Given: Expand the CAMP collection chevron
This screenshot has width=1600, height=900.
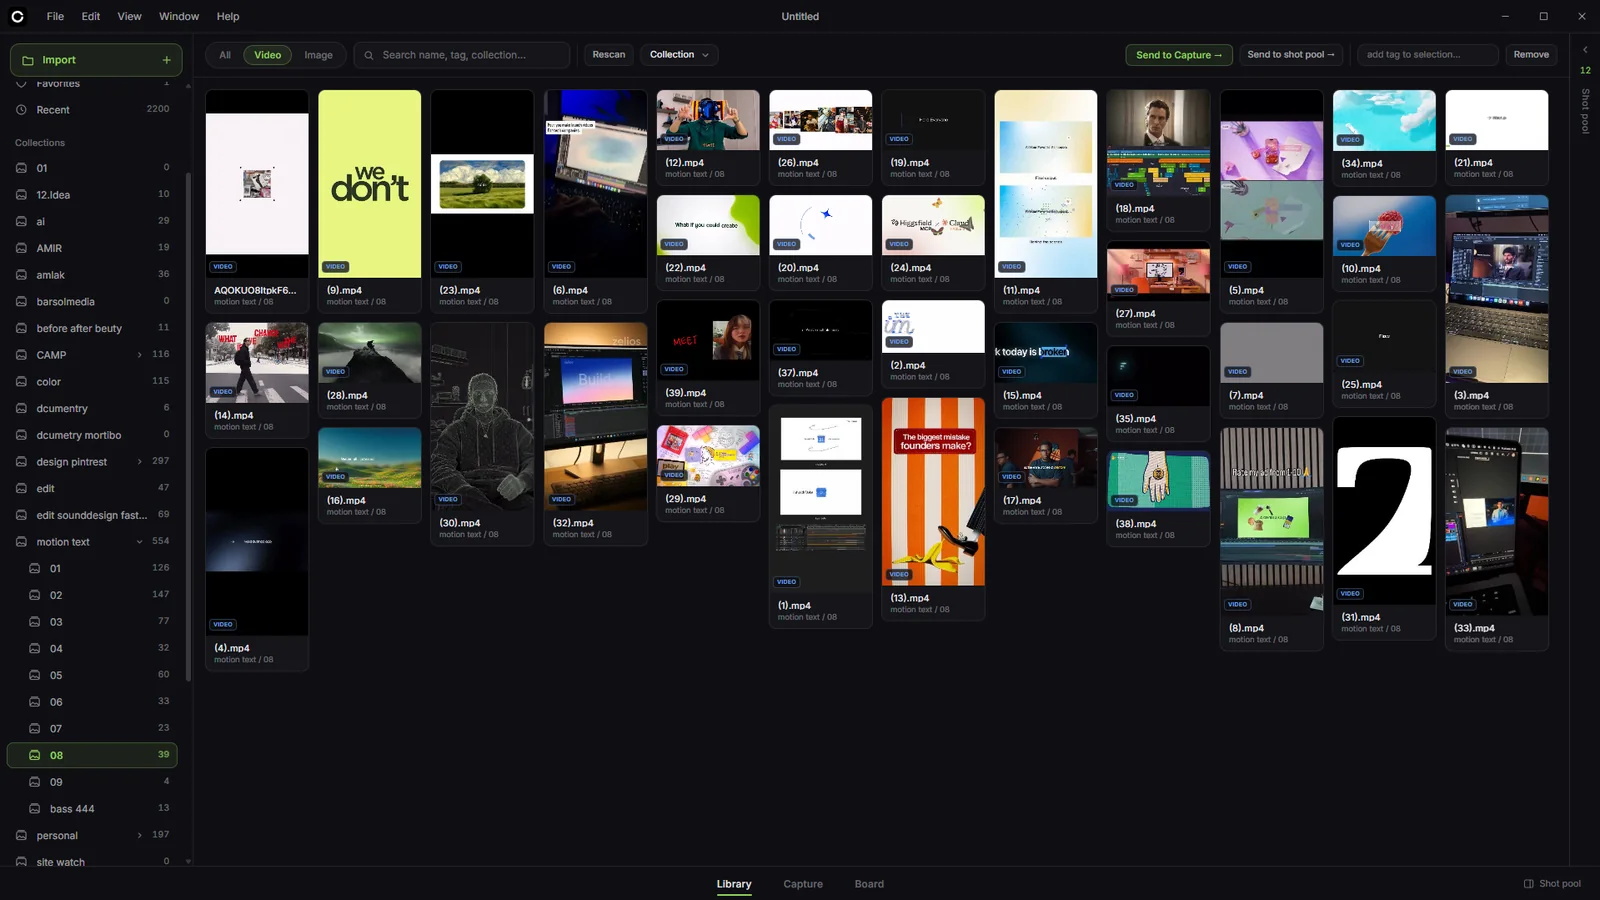Looking at the screenshot, I should coord(139,355).
